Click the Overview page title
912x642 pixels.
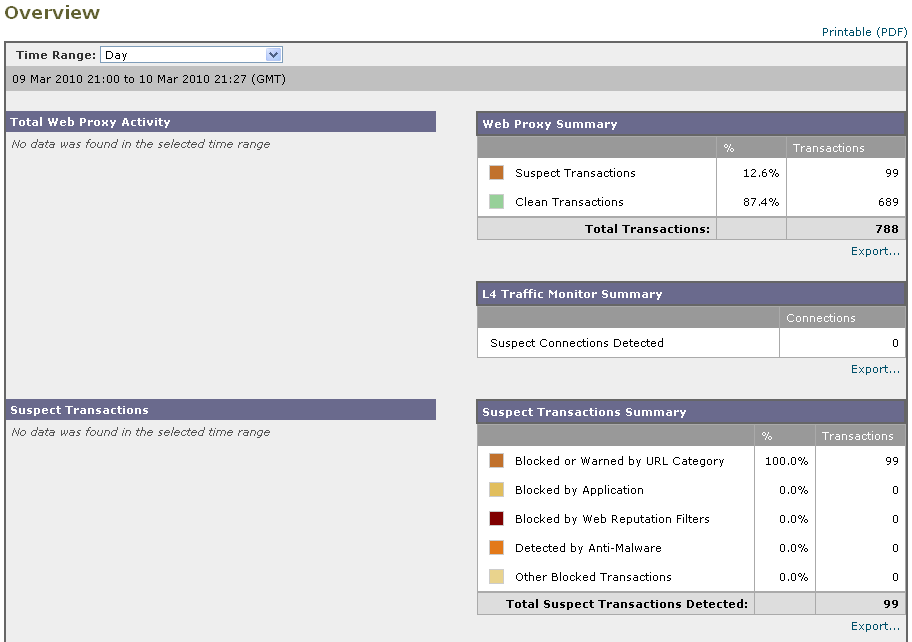(52, 13)
